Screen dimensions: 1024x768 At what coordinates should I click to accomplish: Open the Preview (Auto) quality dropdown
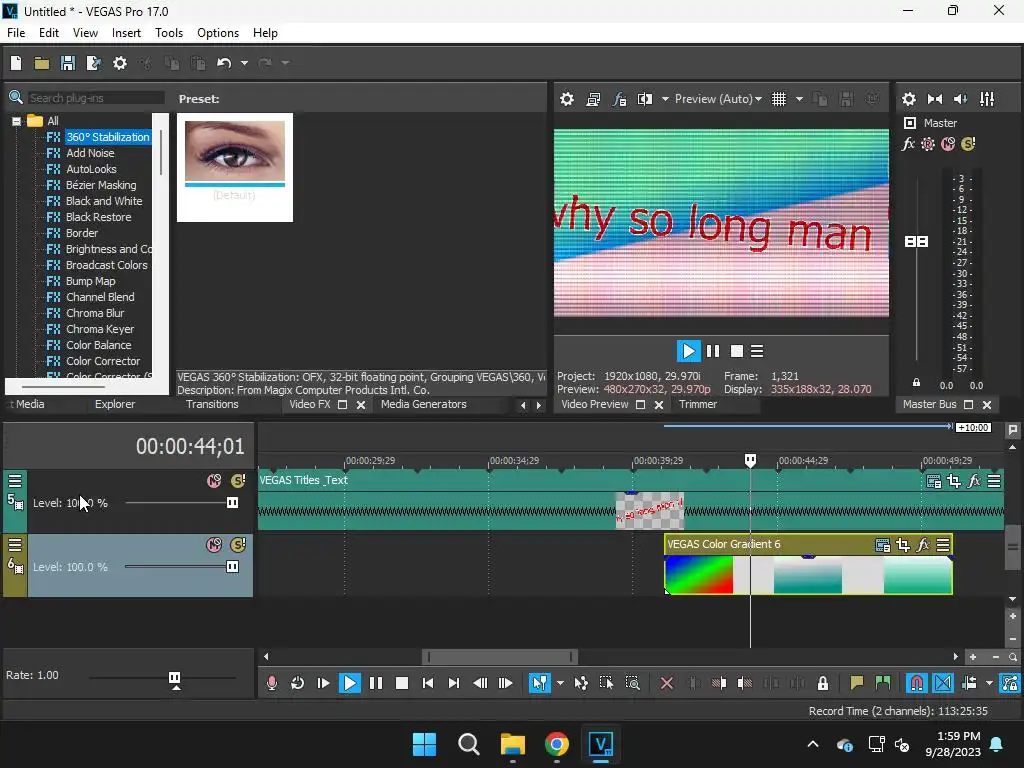tap(718, 99)
